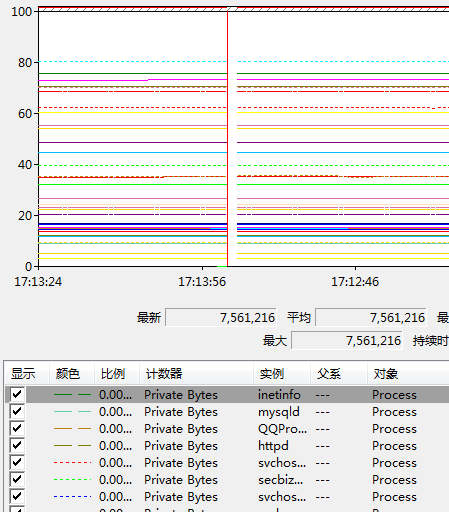449x512 pixels.
Task: Sort by the 比例 column header
Action: [117, 373]
